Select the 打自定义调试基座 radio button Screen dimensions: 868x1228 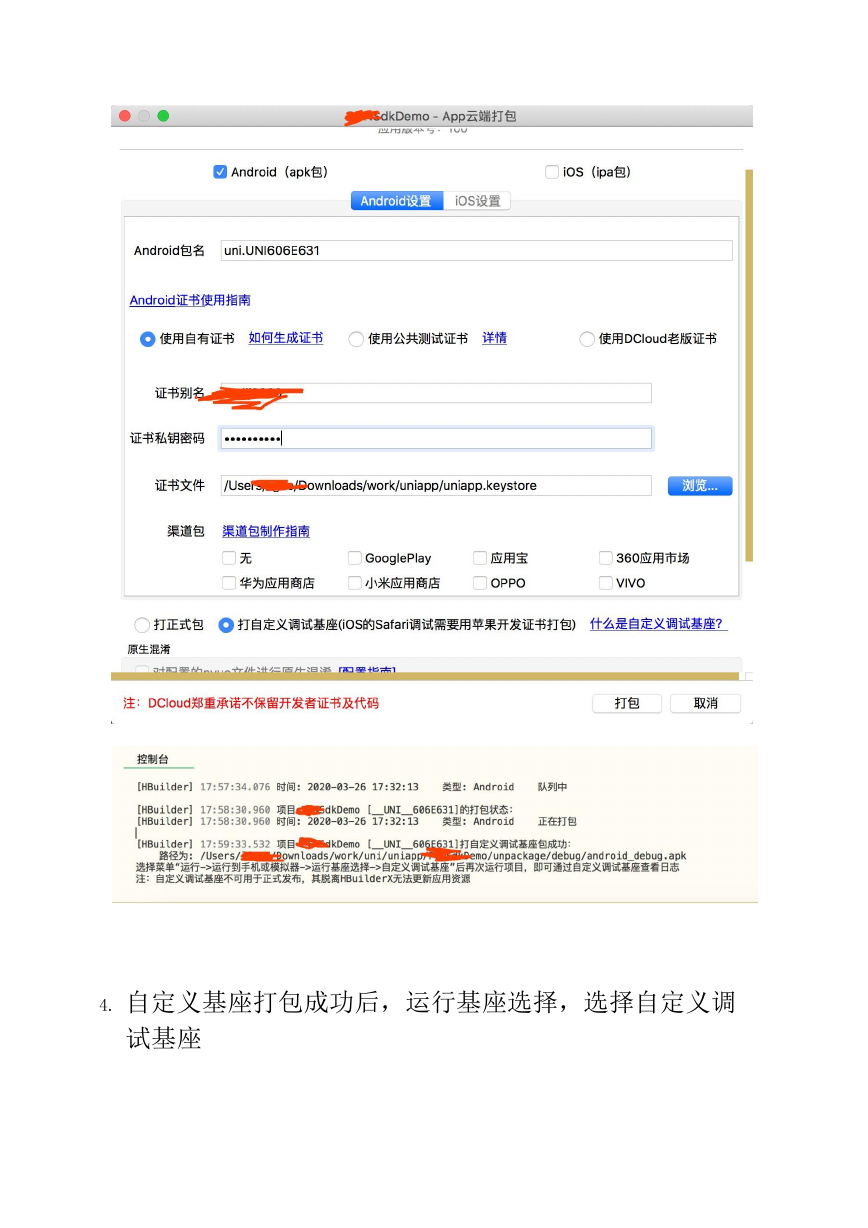[226, 625]
